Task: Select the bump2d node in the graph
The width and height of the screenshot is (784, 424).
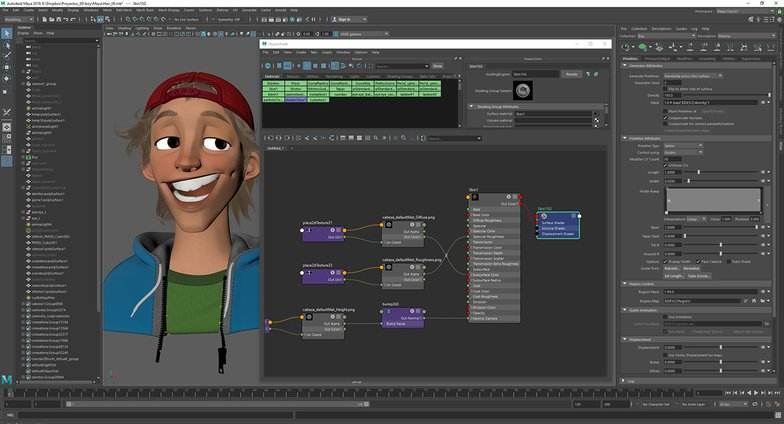Action: (403, 318)
